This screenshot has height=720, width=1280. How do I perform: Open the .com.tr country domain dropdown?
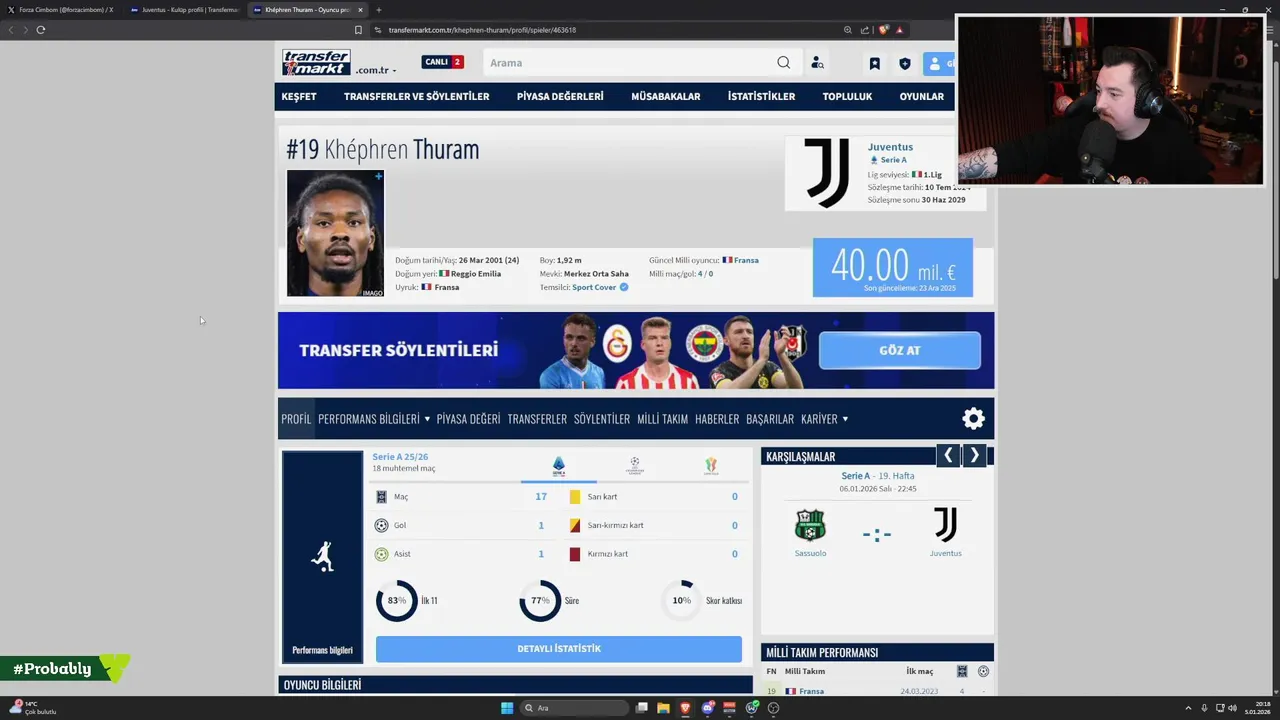point(376,70)
